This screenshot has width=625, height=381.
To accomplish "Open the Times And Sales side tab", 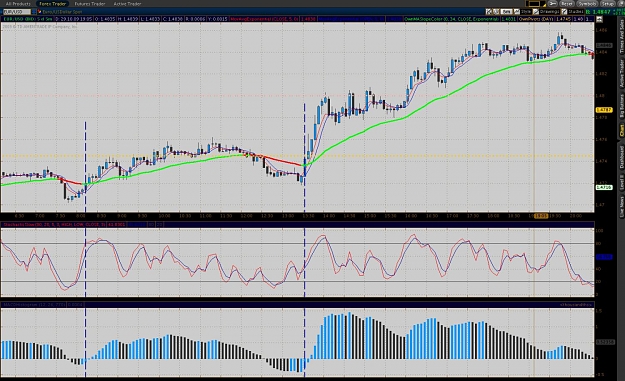I will tap(621, 37).
